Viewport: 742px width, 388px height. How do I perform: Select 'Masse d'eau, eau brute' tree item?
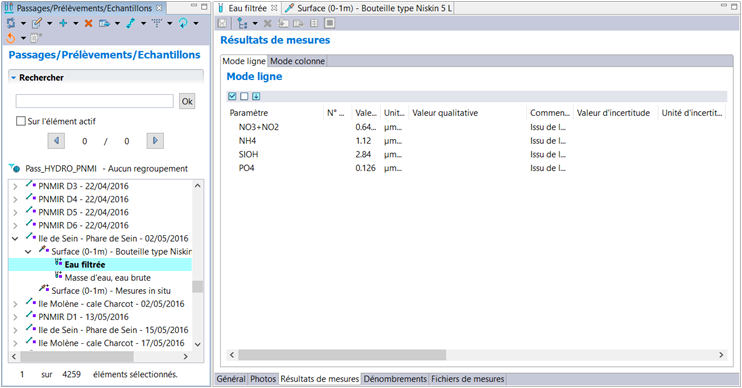coord(107,278)
